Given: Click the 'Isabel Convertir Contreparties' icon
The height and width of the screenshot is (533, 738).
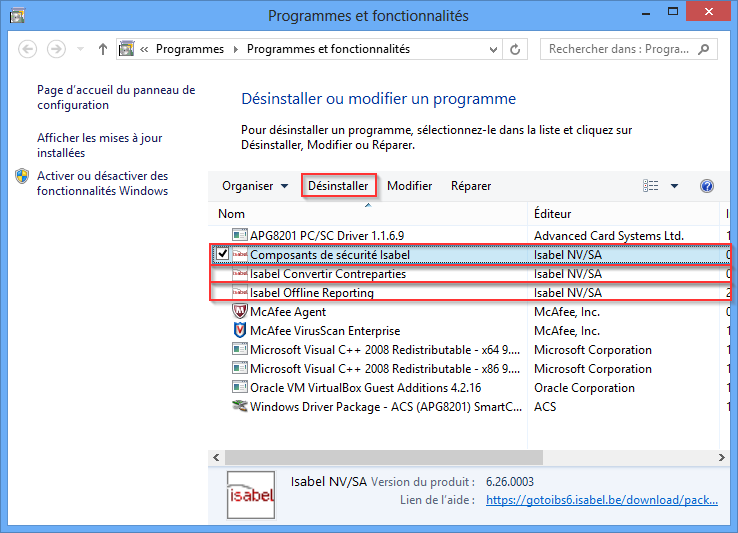Looking at the screenshot, I should click(x=240, y=273).
